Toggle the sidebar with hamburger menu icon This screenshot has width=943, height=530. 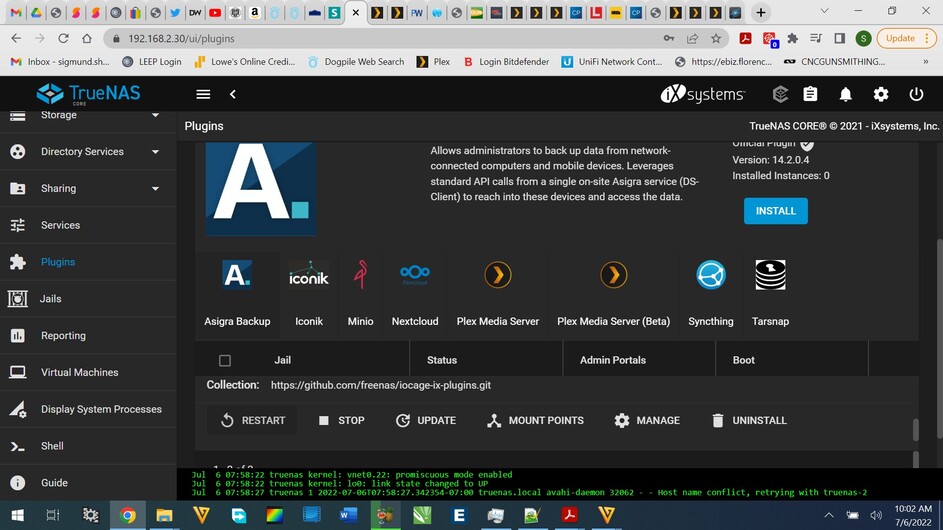(203, 94)
